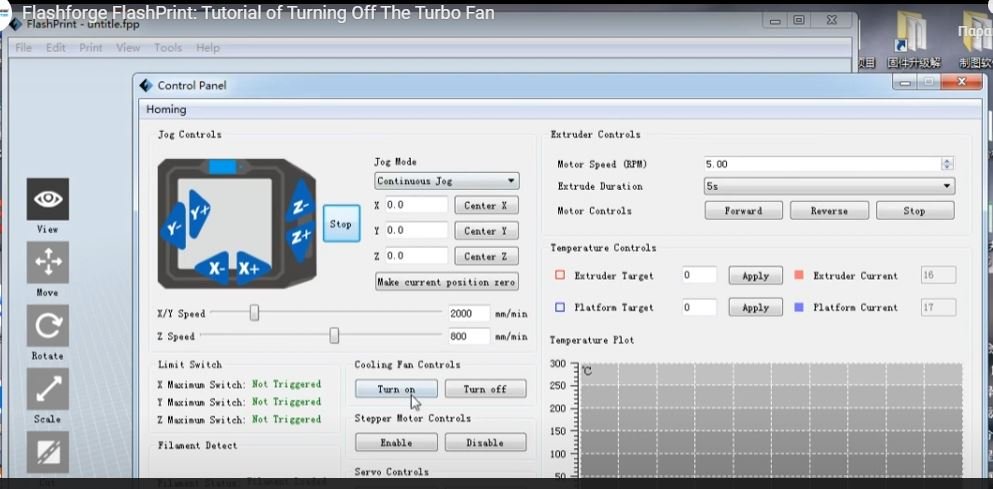Focus the Y position field
The width and height of the screenshot is (993, 489).
tap(416, 231)
